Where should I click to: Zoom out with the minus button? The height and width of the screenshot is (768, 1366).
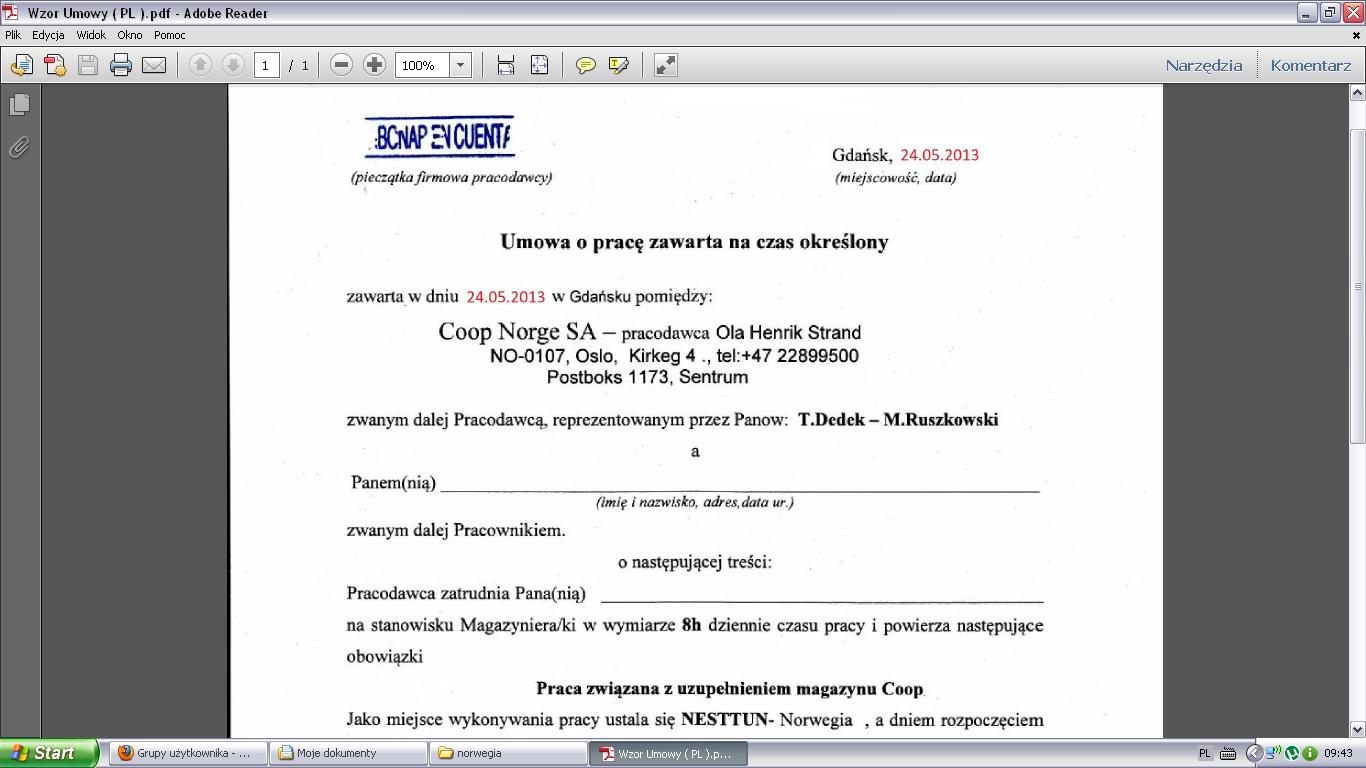point(341,65)
